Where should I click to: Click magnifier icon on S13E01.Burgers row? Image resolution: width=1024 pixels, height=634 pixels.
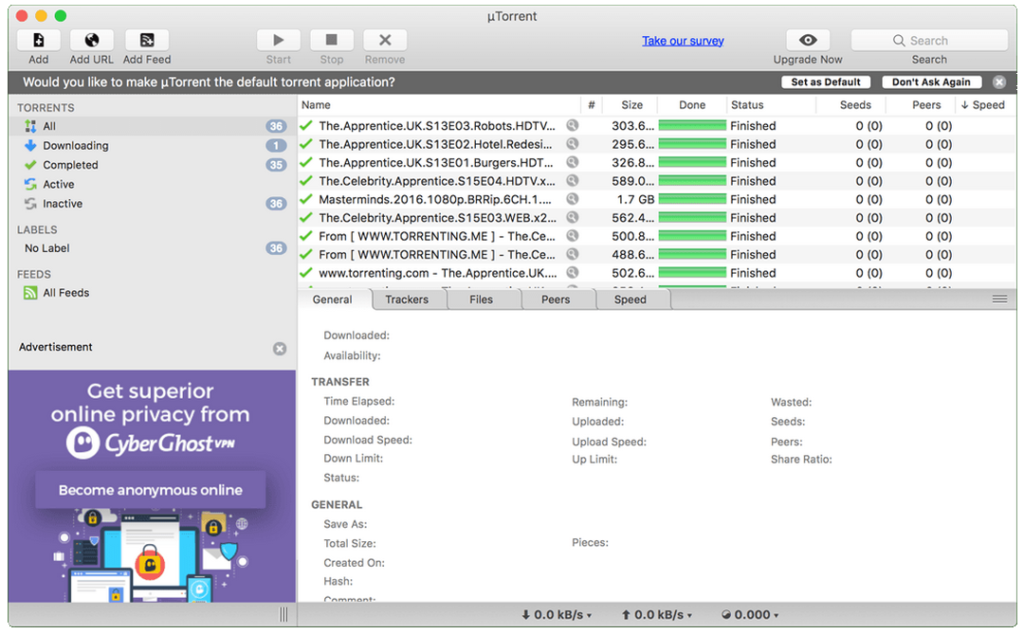[x=572, y=162]
